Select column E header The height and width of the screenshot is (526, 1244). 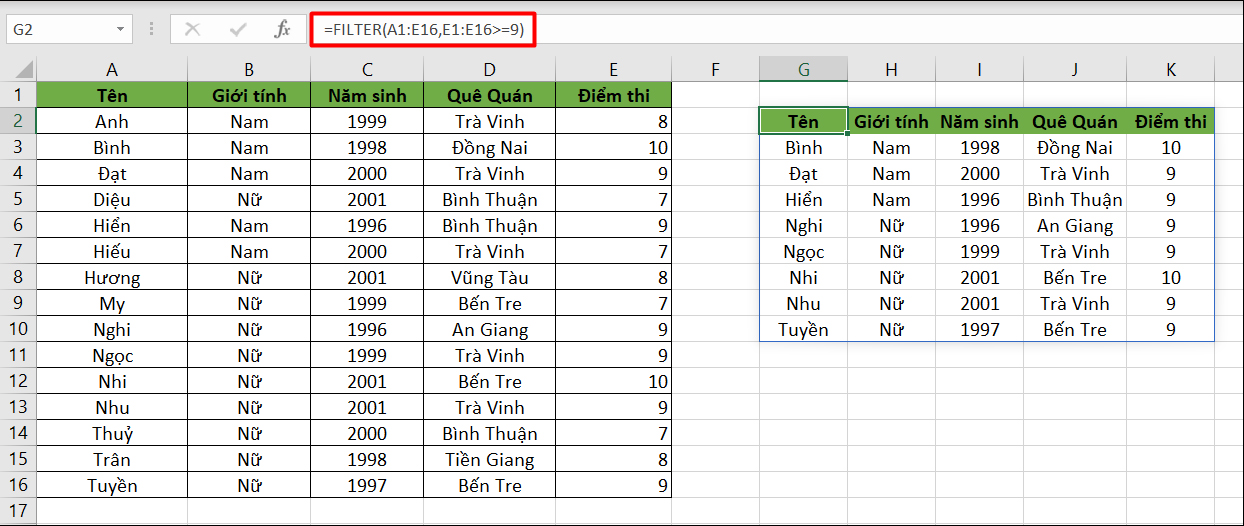613,69
